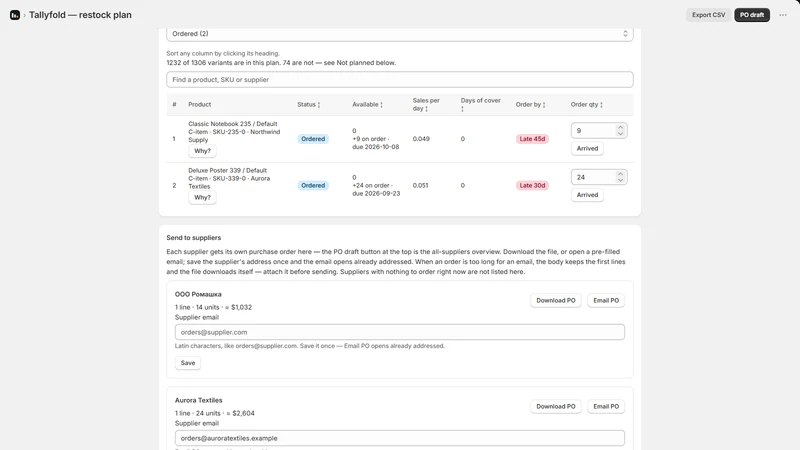Email PO to ООО Ромашка

[x=606, y=301]
